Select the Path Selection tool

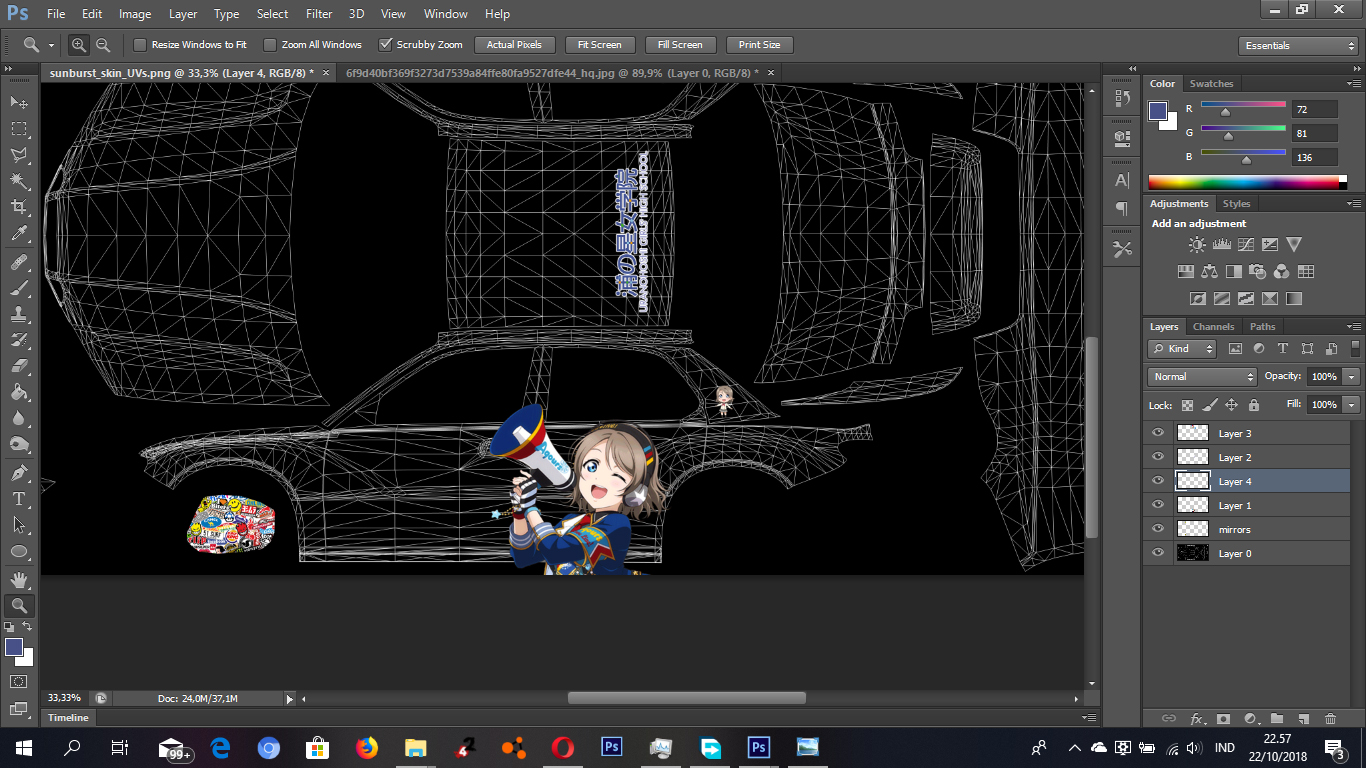(19, 525)
